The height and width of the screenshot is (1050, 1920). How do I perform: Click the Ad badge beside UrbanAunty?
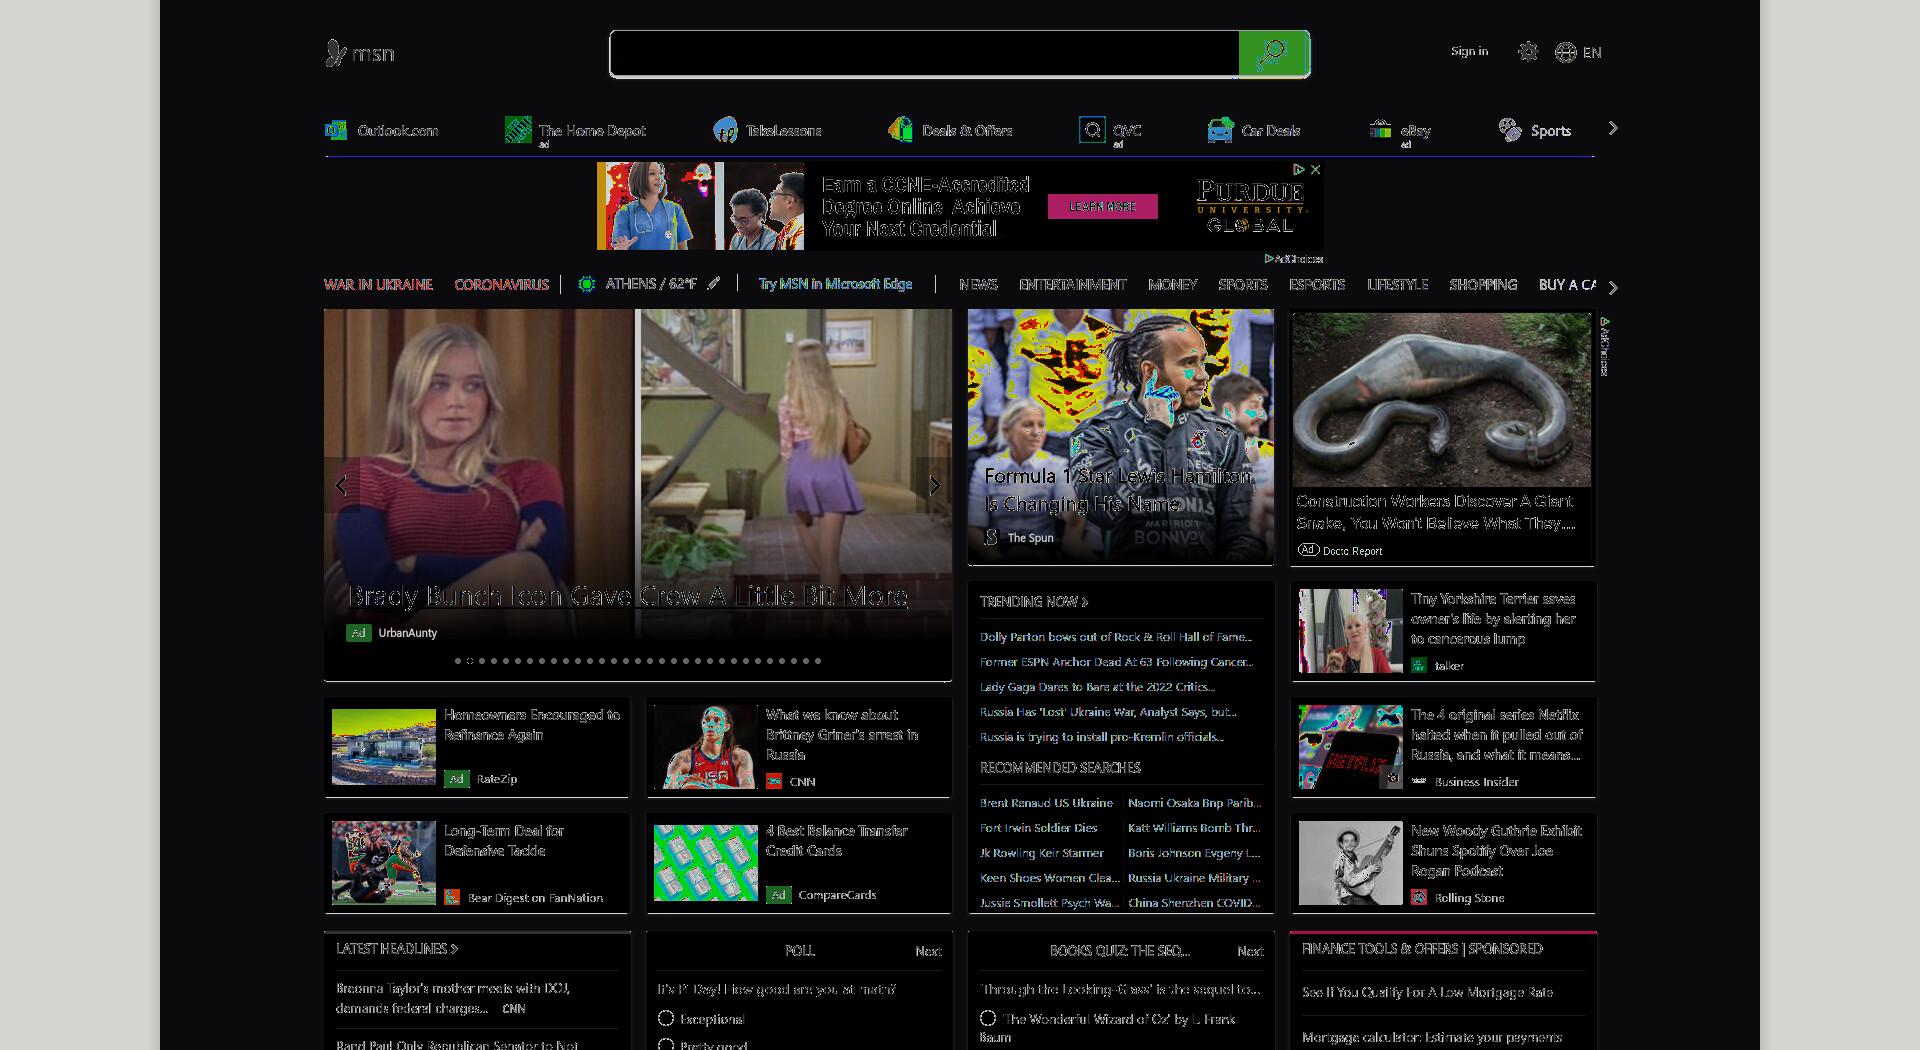coord(358,633)
